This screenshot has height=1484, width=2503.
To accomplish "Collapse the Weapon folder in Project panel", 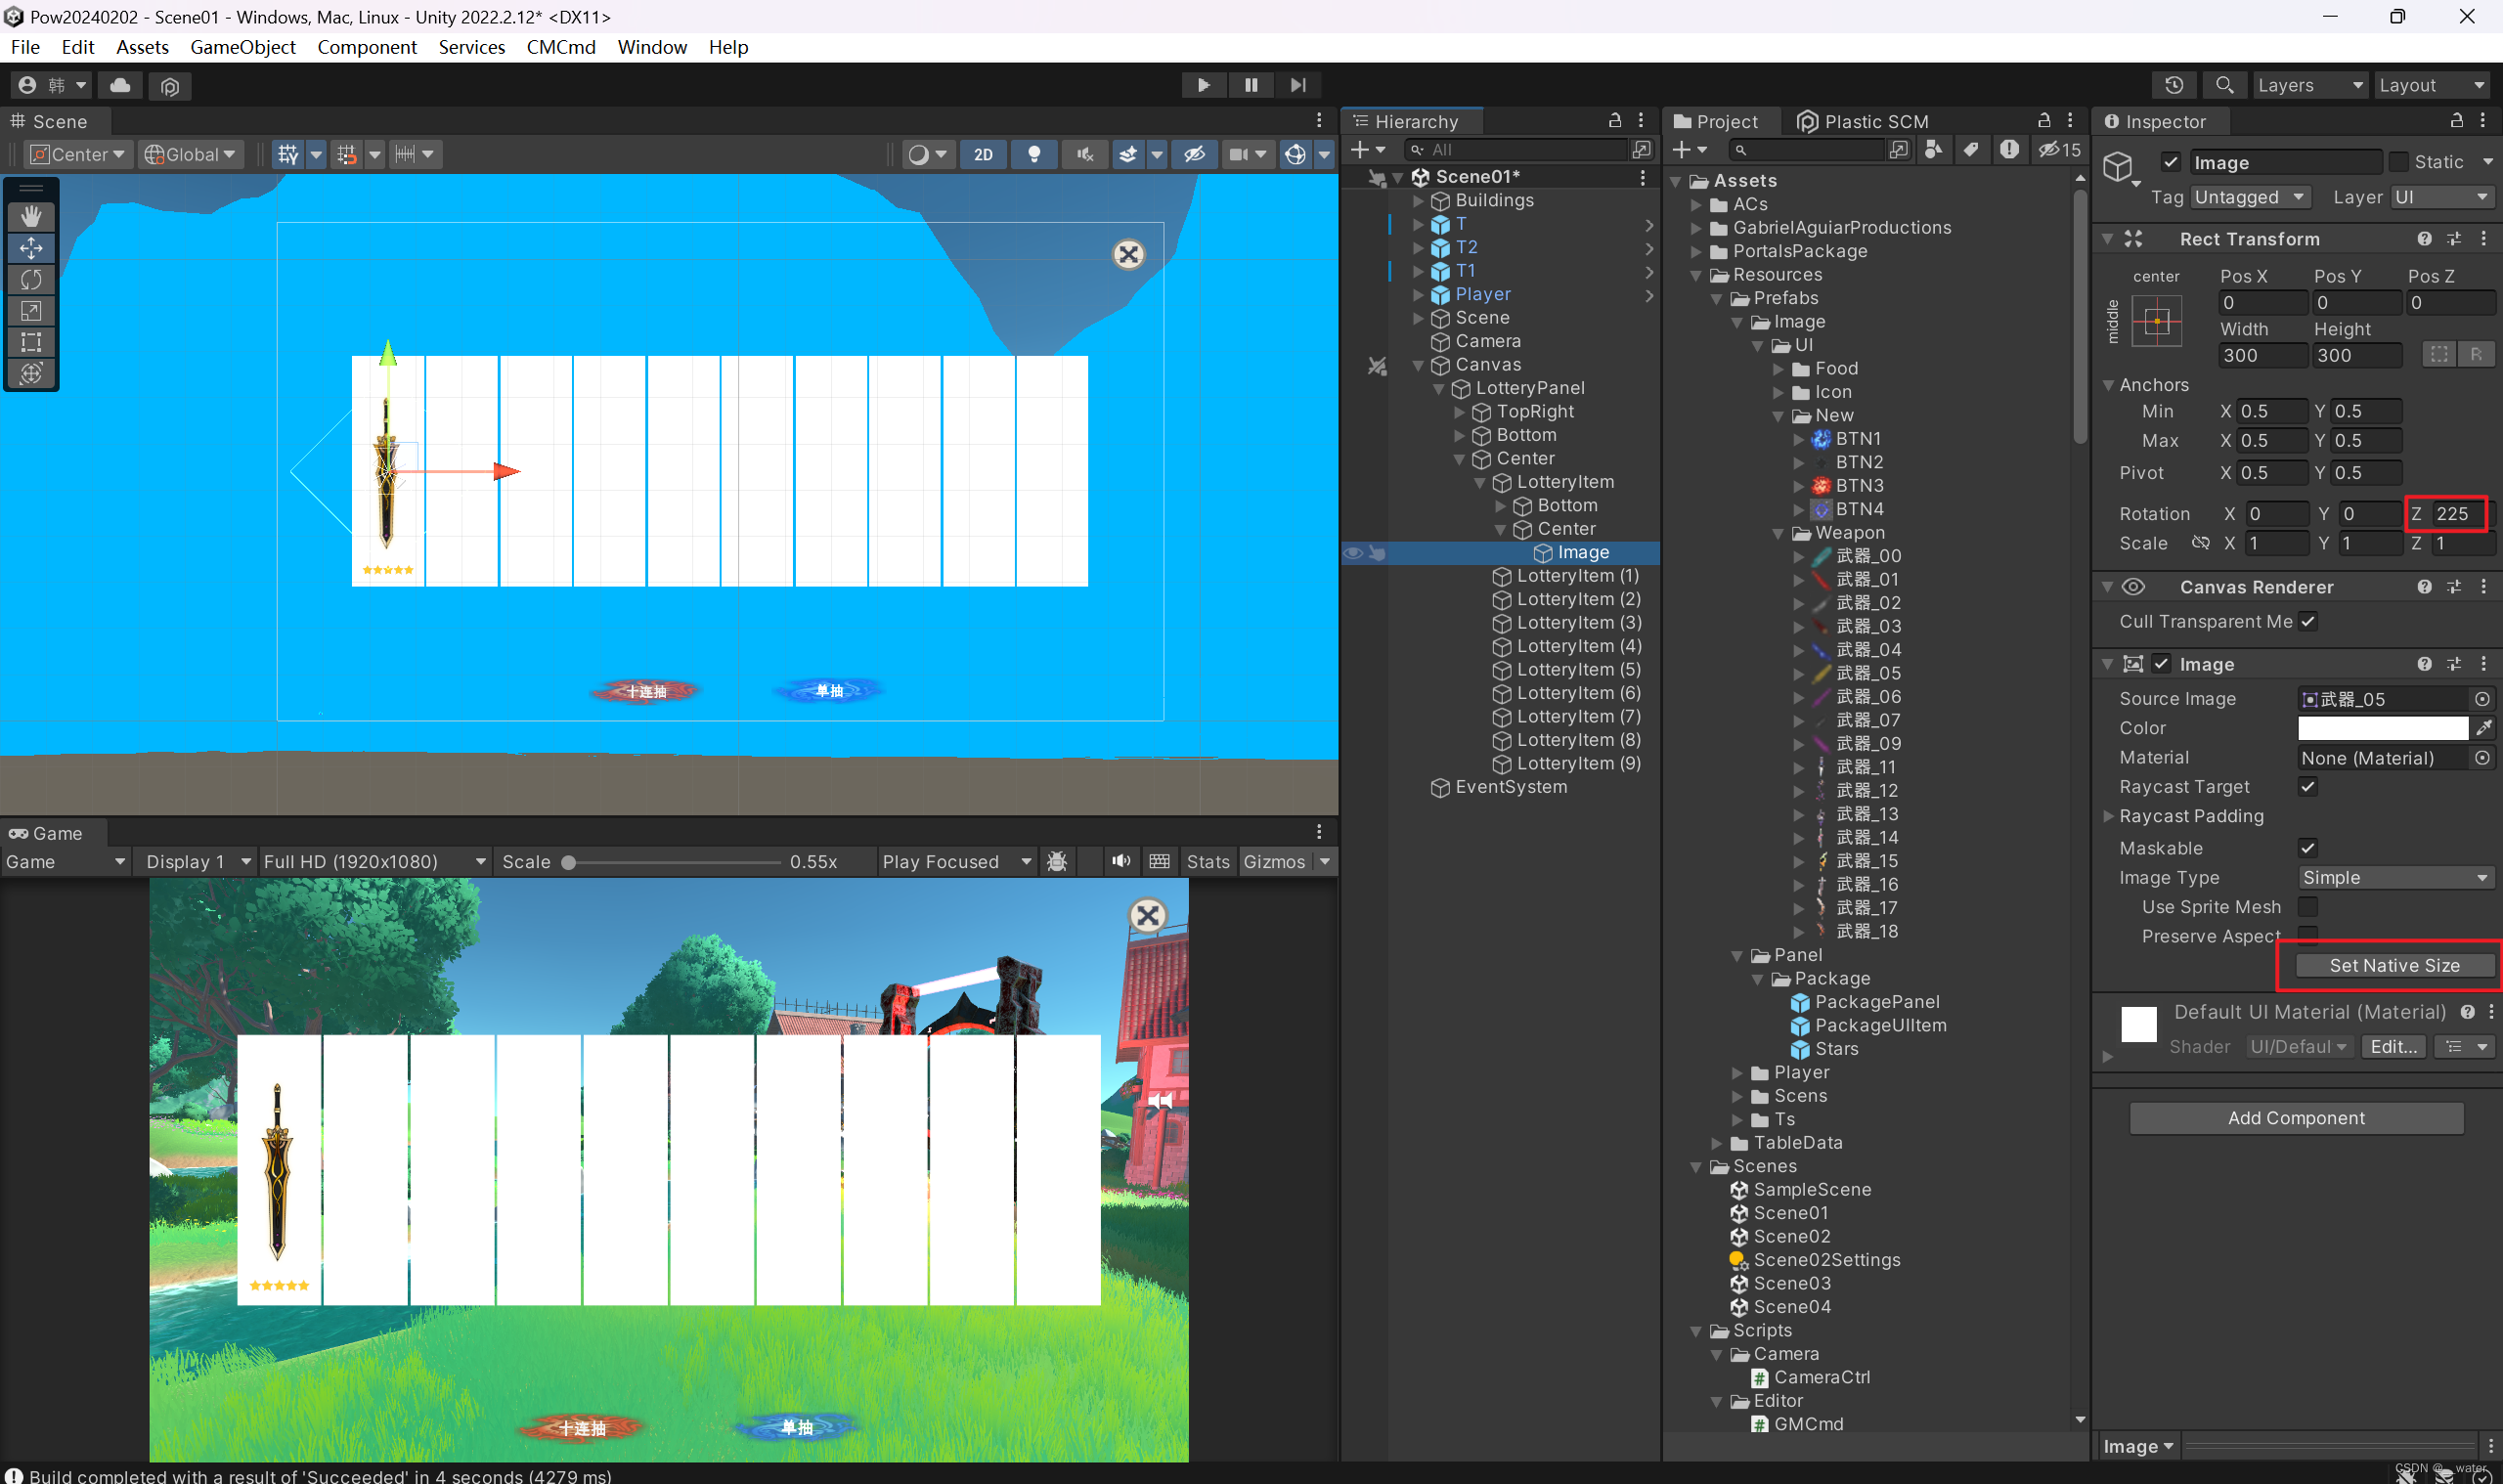I will [x=1778, y=532].
